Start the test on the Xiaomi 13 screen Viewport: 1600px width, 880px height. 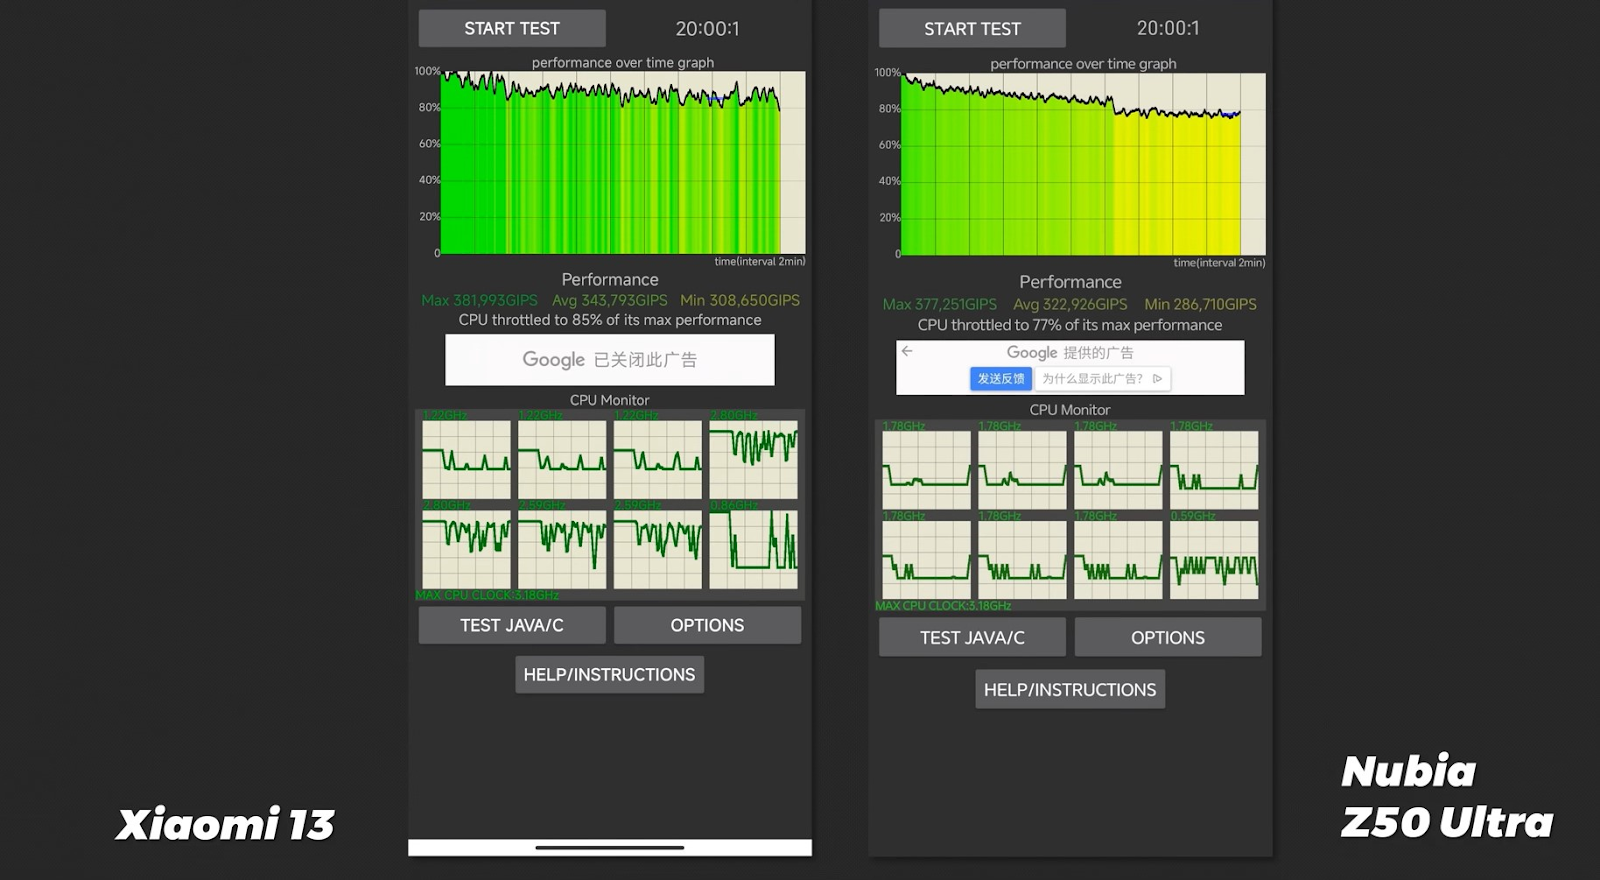512,28
